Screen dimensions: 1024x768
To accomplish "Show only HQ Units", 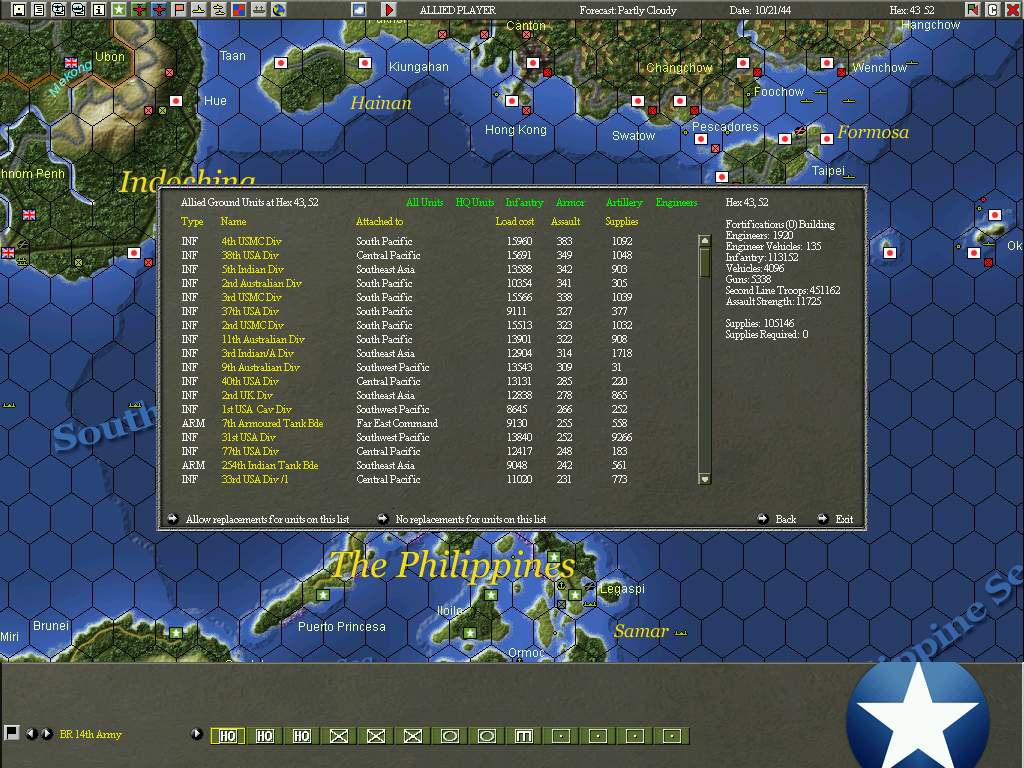I will pyautogui.click(x=475, y=202).
